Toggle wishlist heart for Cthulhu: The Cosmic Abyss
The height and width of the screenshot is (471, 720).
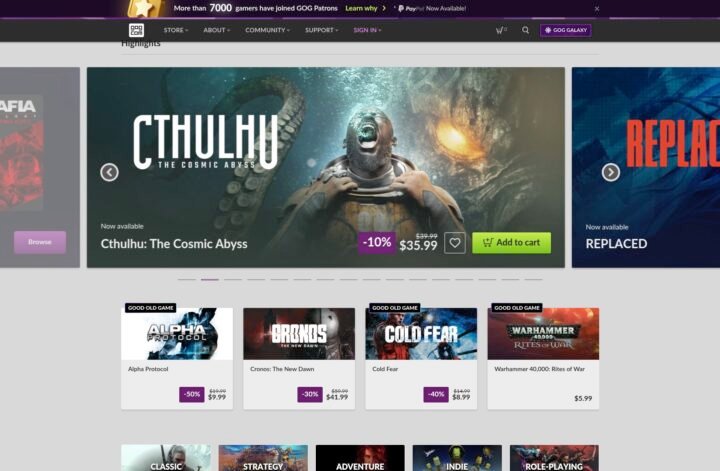click(455, 242)
